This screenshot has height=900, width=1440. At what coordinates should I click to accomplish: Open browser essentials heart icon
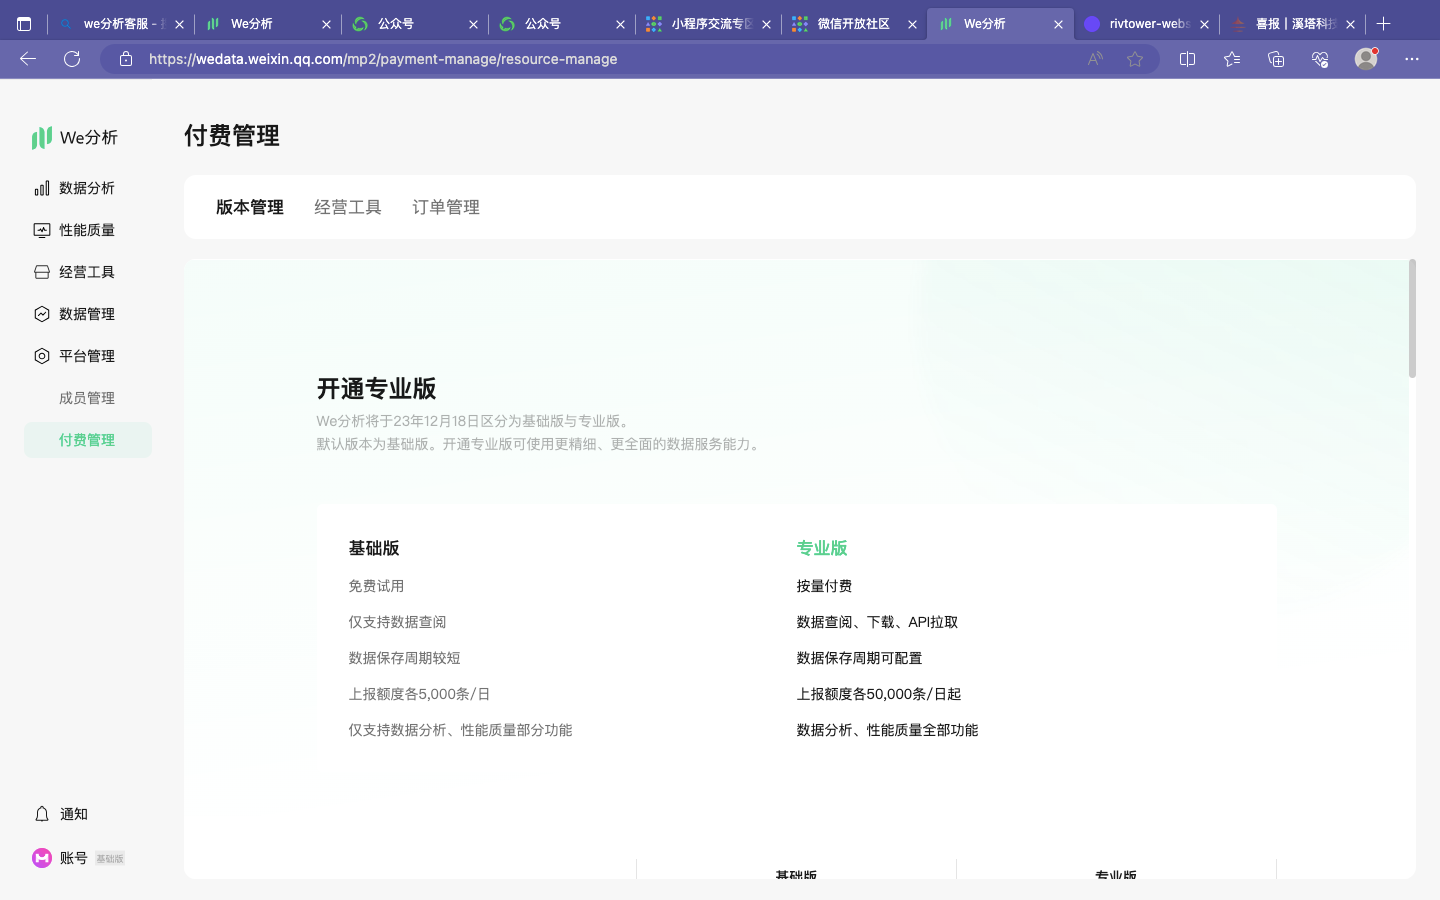coord(1320,59)
